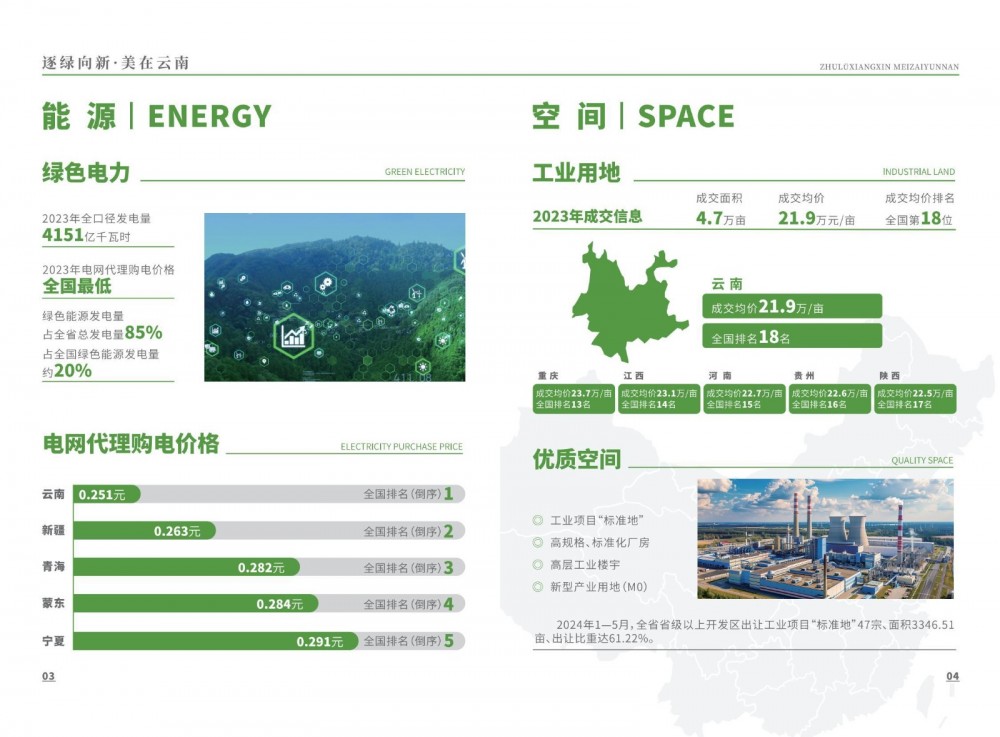Click the green 成交均价21.9万/亩 banner
The height and width of the screenshot is (737, 1000).
[792, 307]
